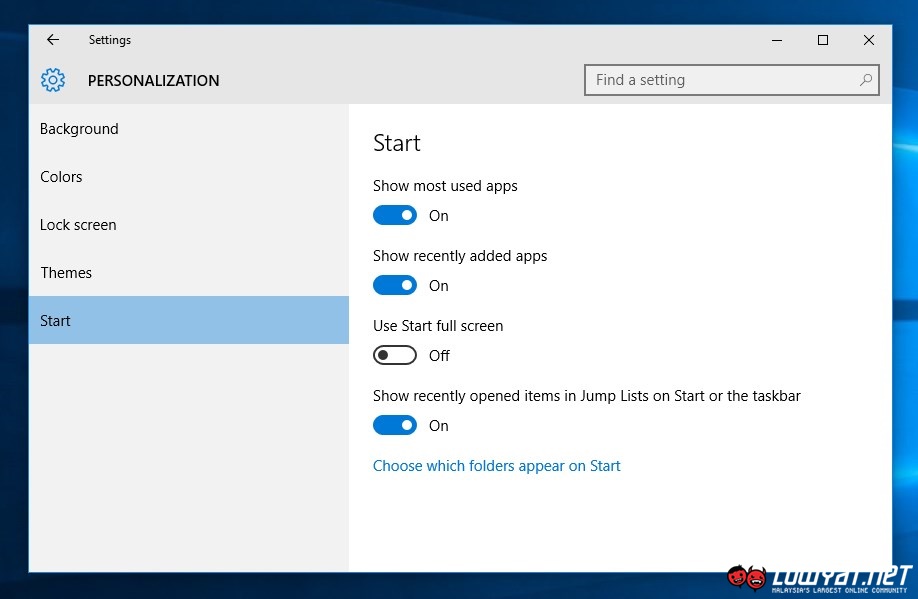Disable Show recently added apps toggle
Image resolution: width=918 pixels, height=599 pixels.
(395, 286)
